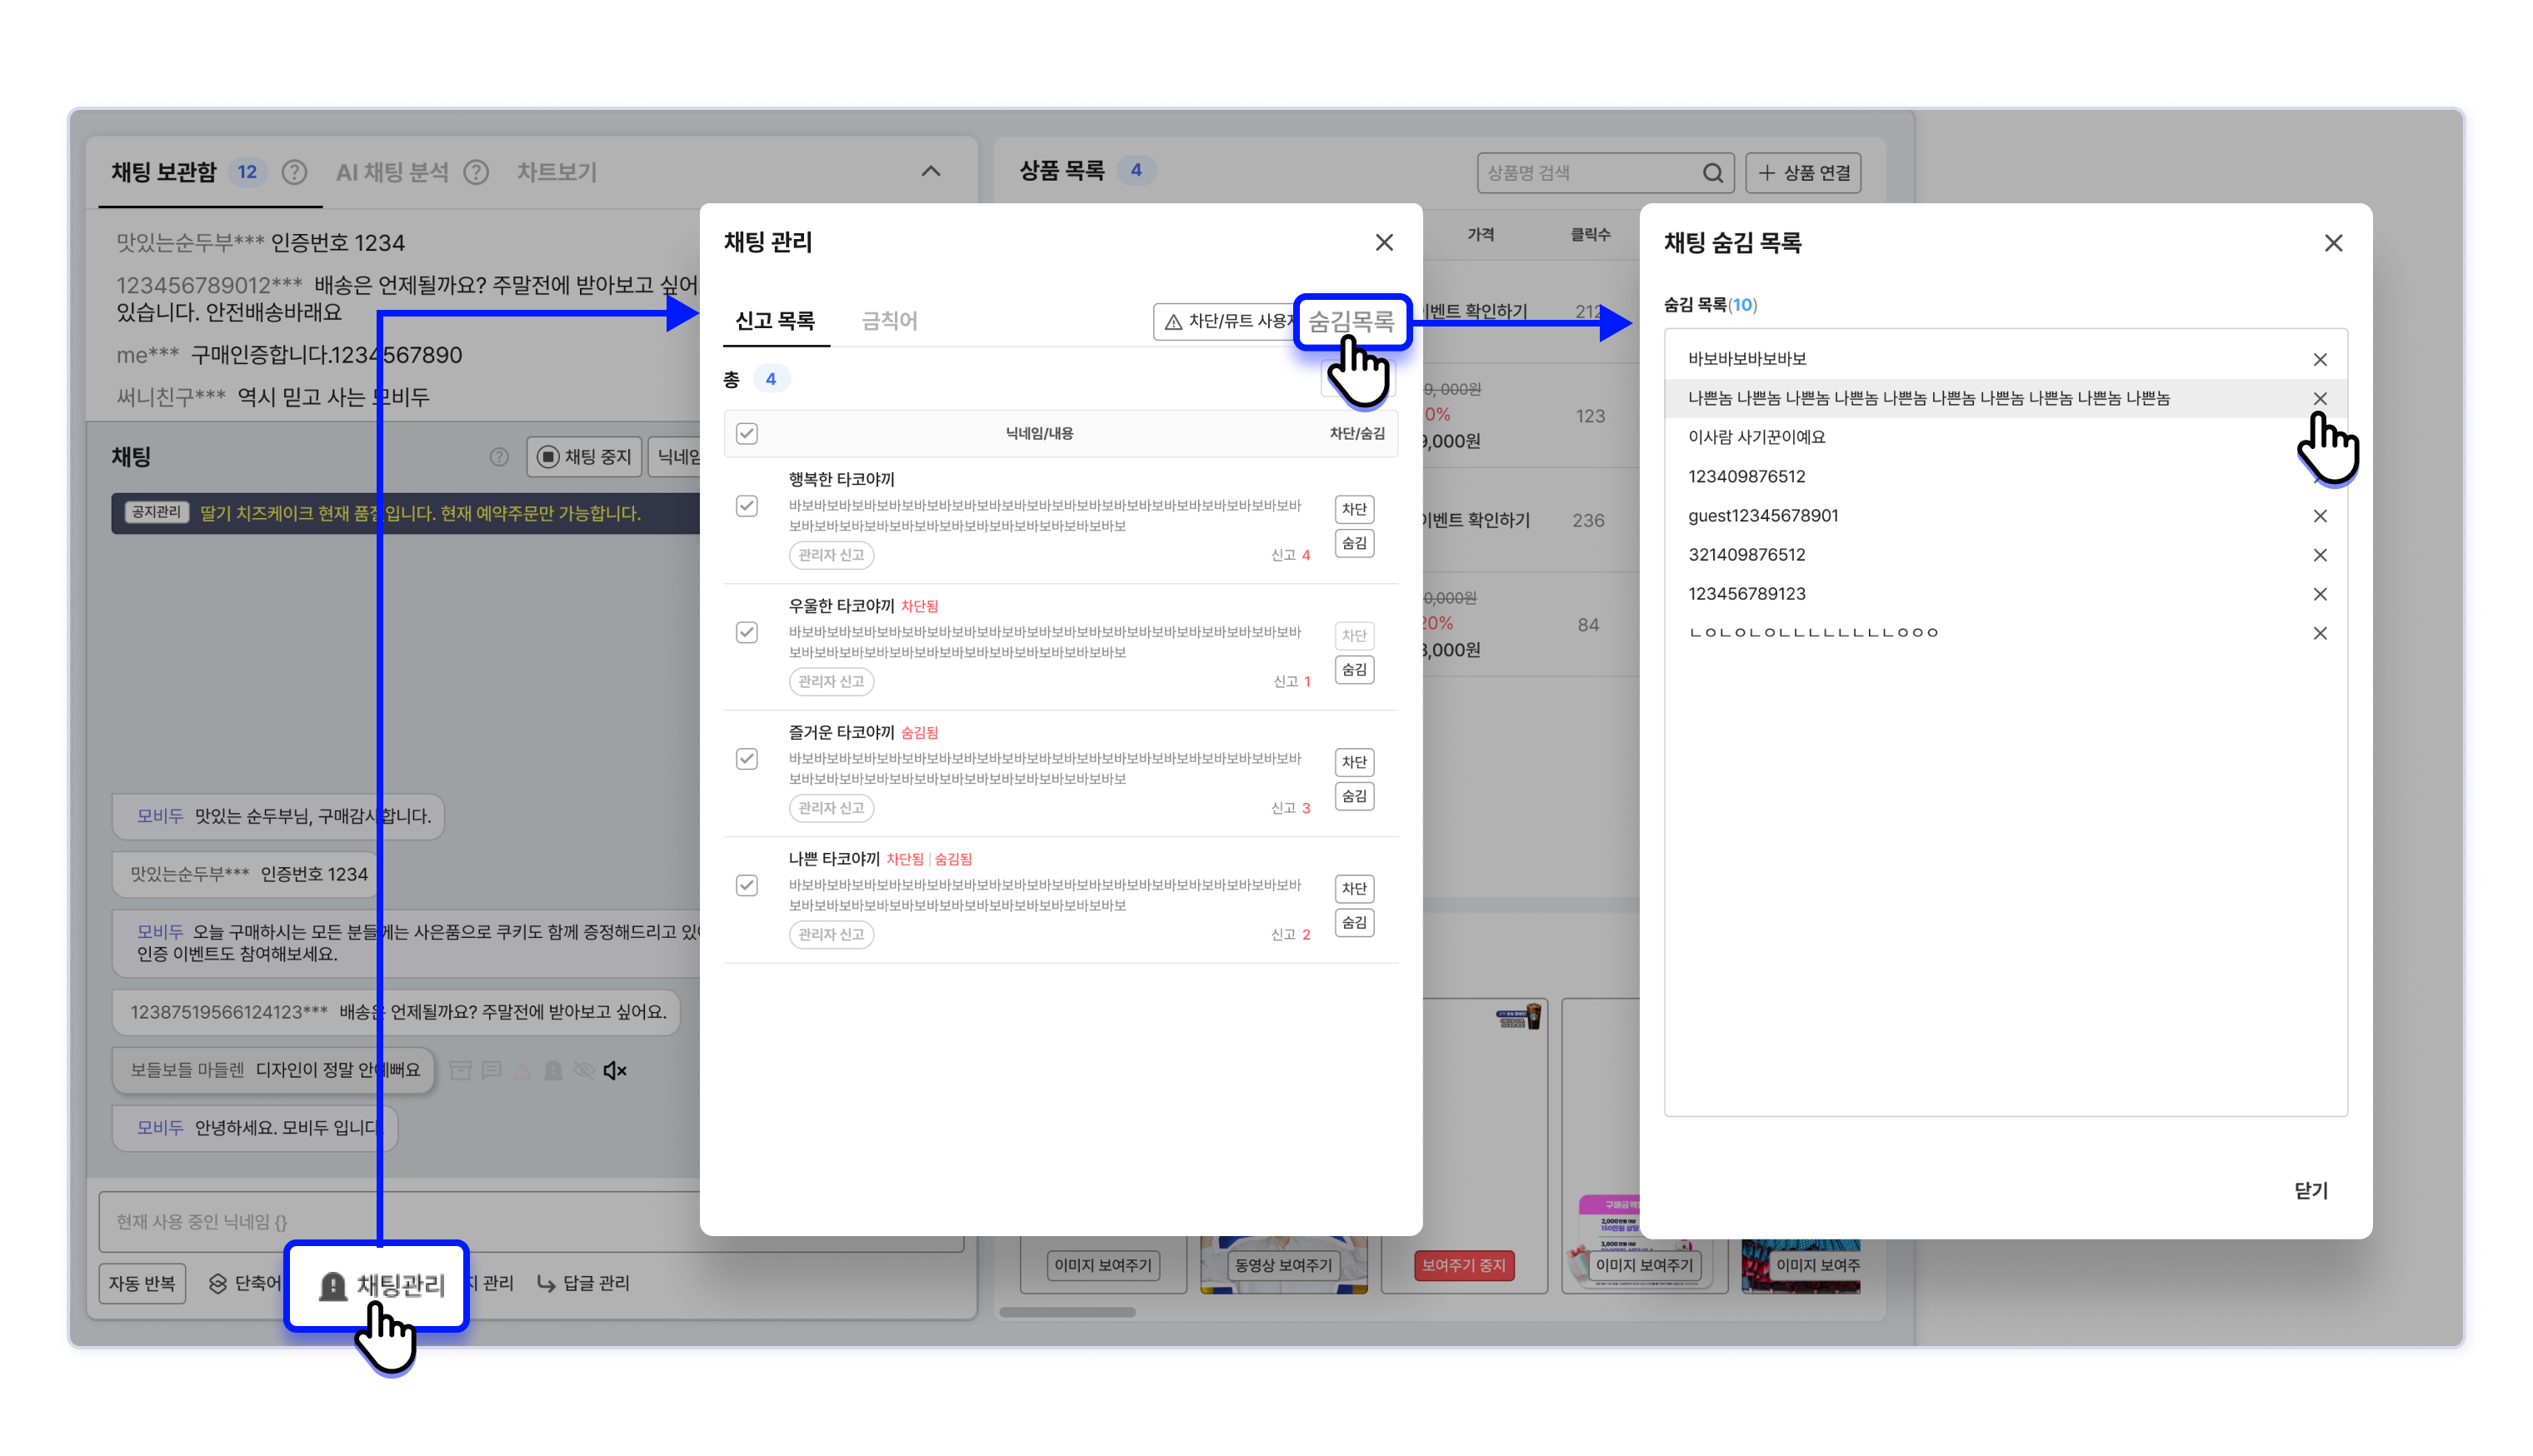This screenshot has height=1456, width=2533.
Task: Remove guest12345678901 from hidden list
Action: 2319,516
